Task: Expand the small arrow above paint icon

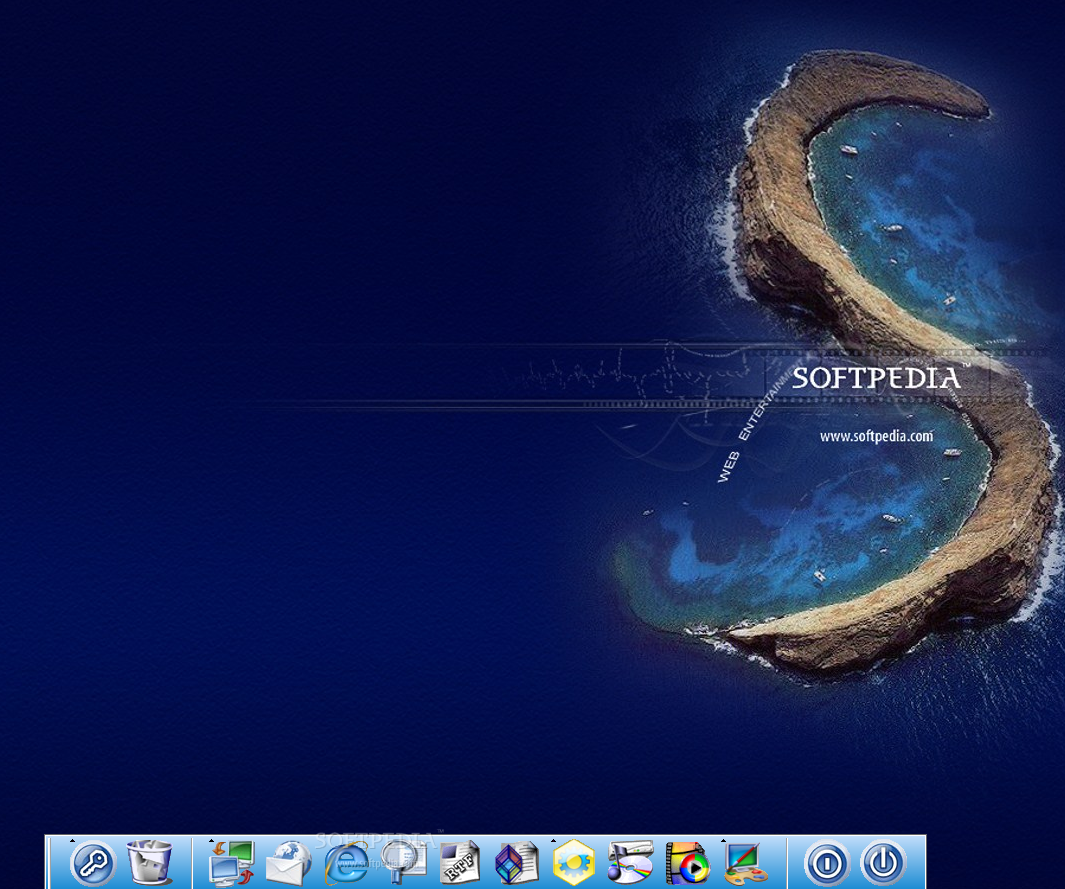Action: pyautogui.click(x=723, y=841)
